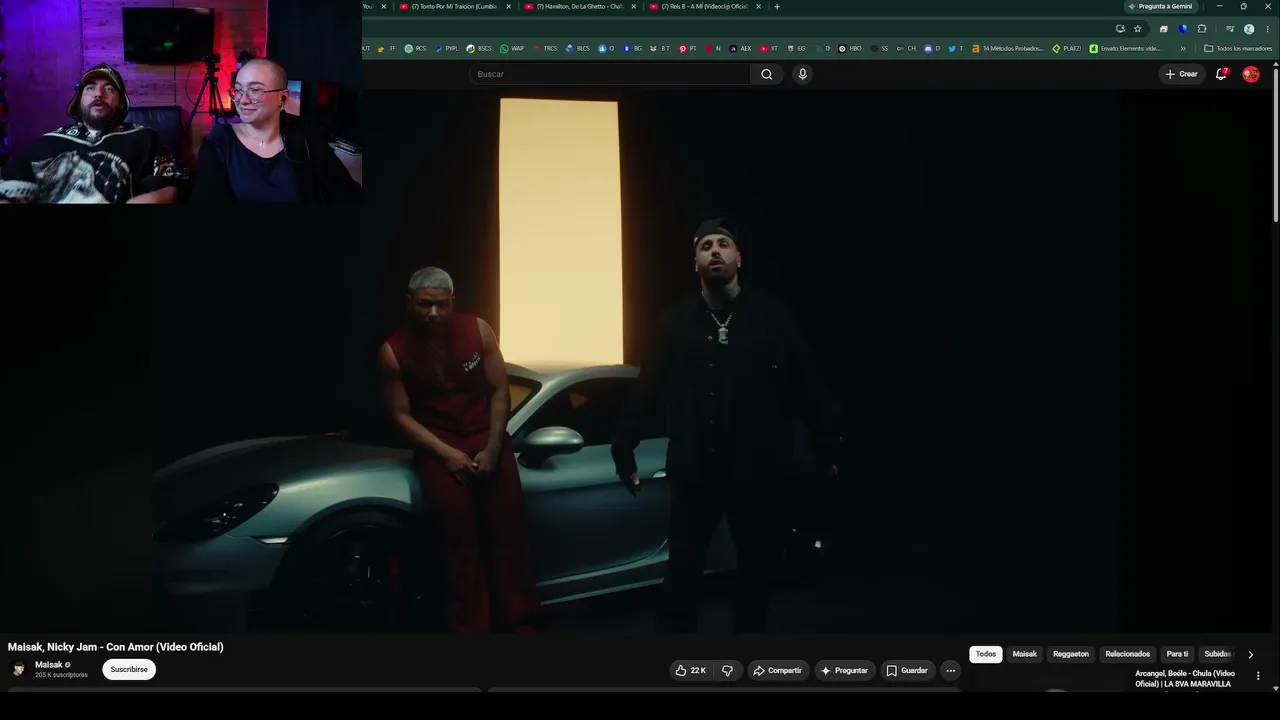This screenshot has width=1280, height=720.
Task: Click the Preguntar button
Action: click(845, 670)
